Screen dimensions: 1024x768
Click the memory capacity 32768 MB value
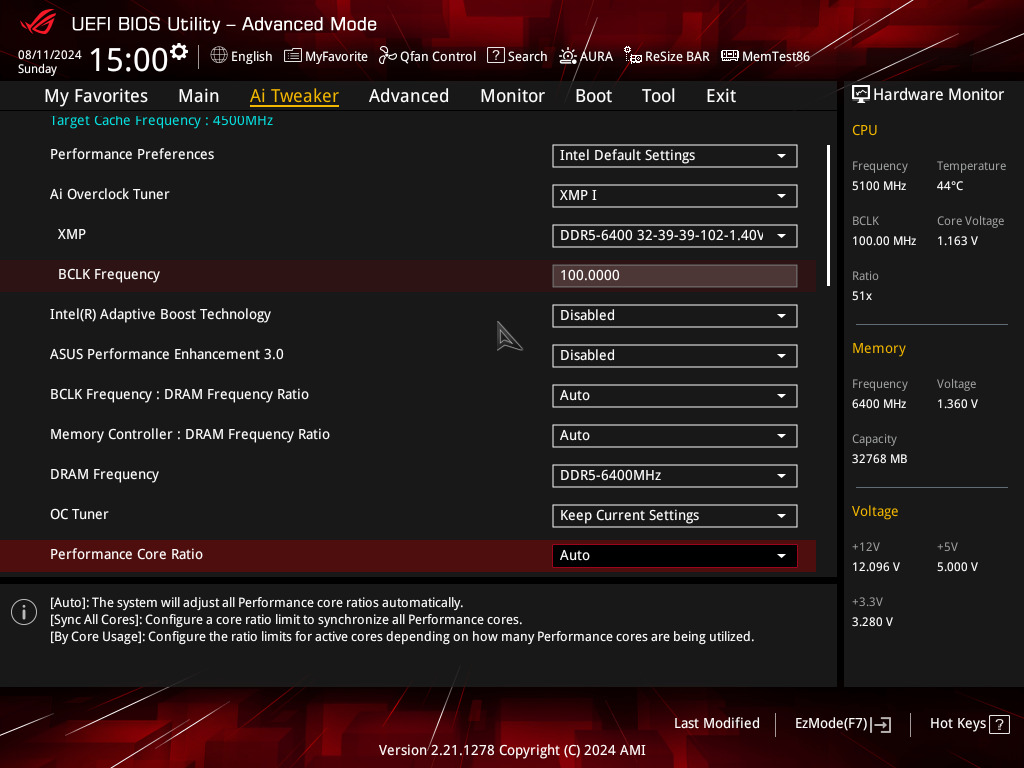(879, 458)
